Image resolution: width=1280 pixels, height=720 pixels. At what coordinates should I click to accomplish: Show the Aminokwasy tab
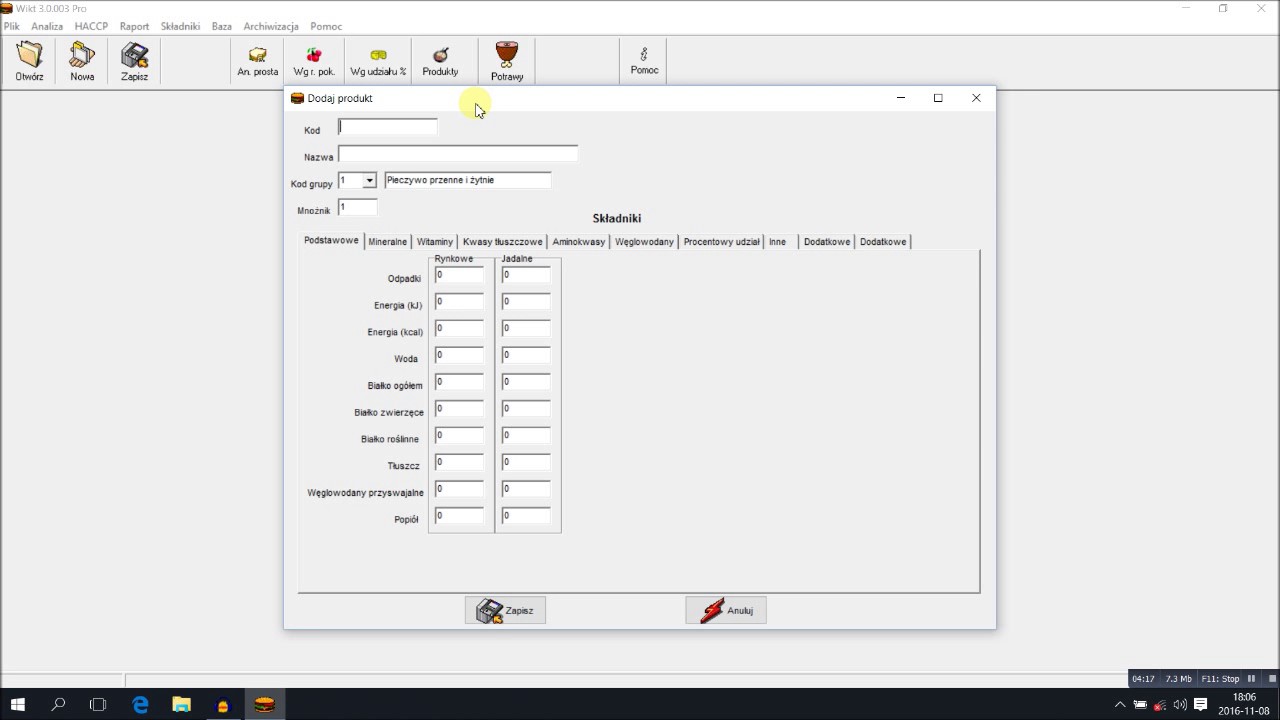pyautogui.click(x=579, y=242)
